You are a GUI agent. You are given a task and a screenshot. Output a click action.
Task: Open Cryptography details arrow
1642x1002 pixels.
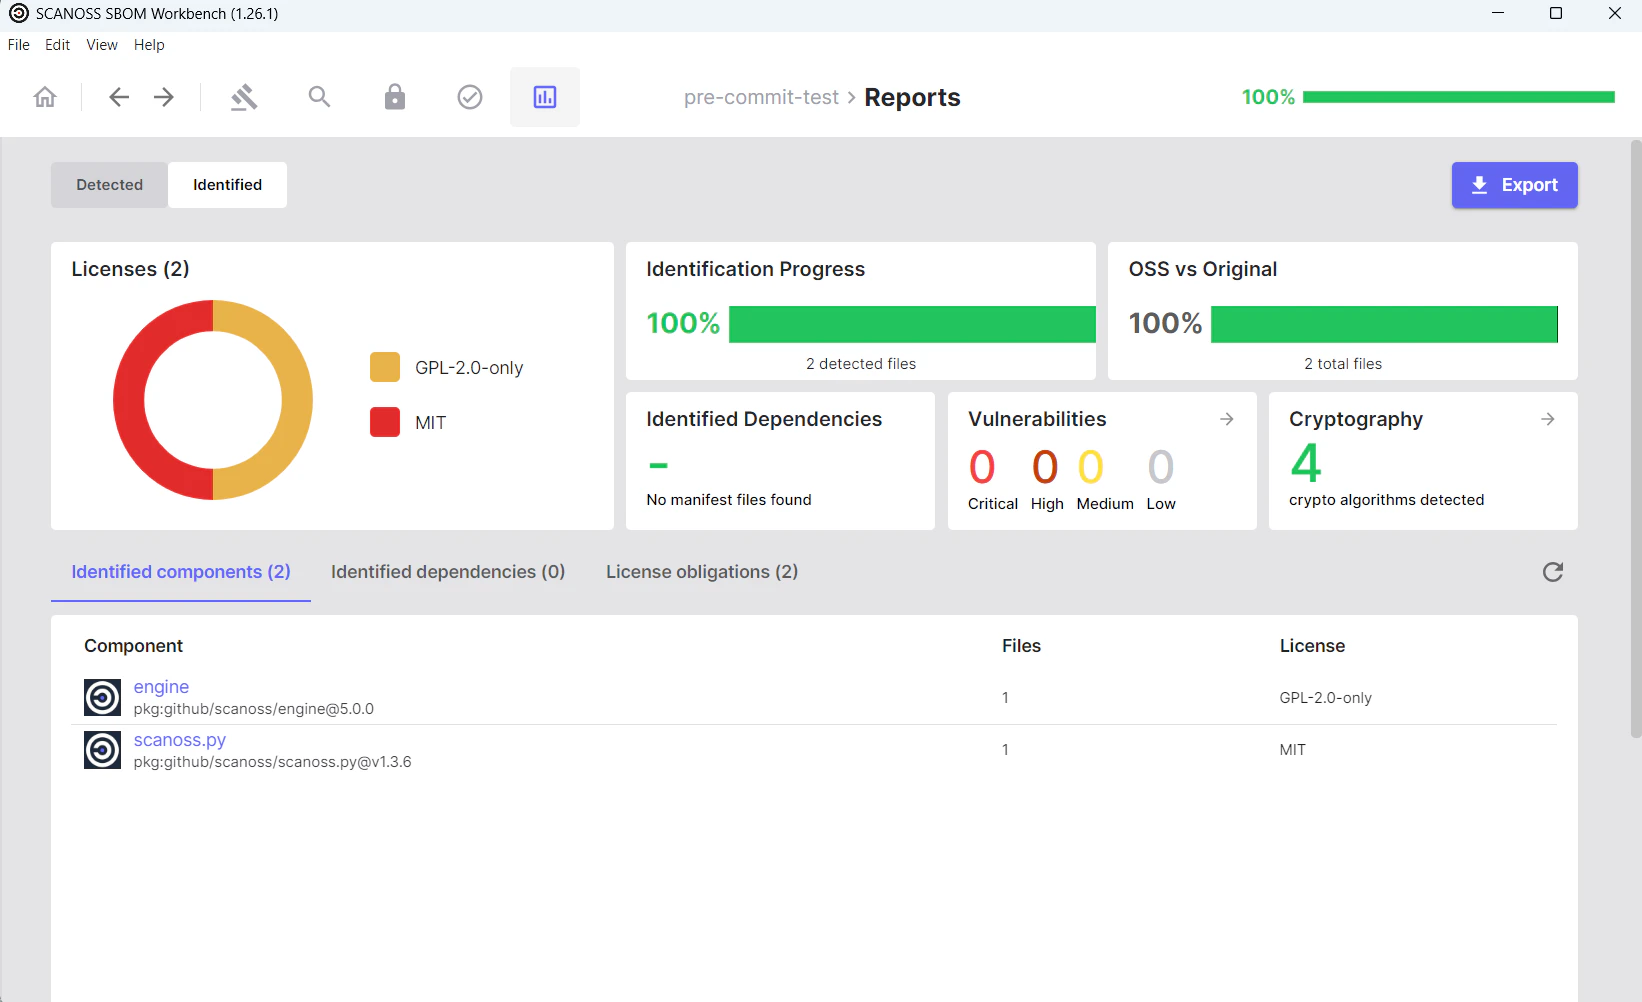(x=1548, y=419)
